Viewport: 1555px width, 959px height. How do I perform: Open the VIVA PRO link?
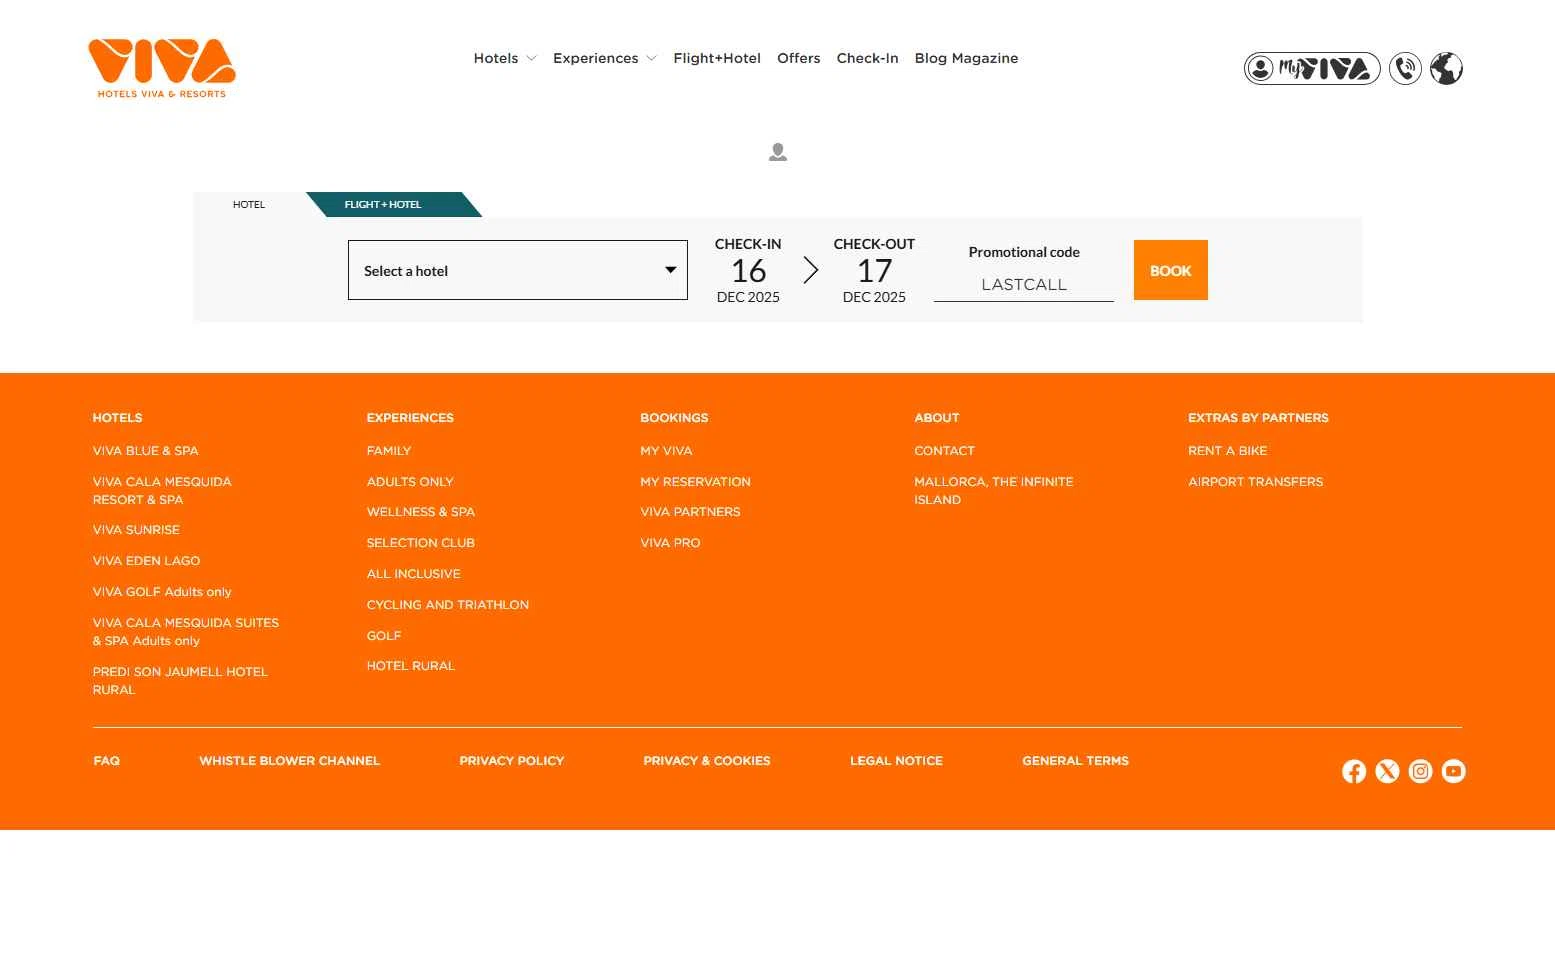coord(671,543)
